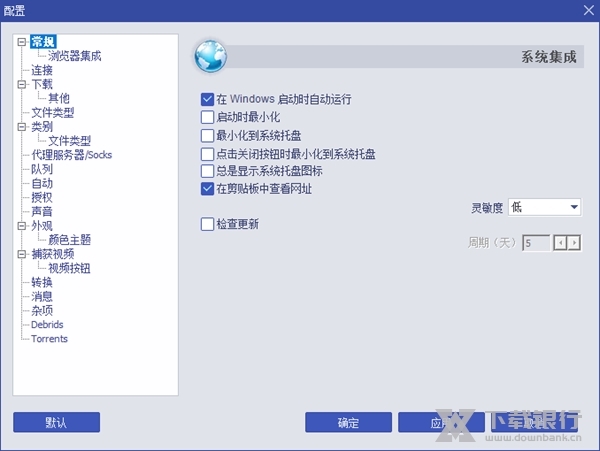Uncheck 在剪贴板中查看网址 option
Image resolution: width=600 pixels, height=451 pixels.
click(x=207, y=189)
